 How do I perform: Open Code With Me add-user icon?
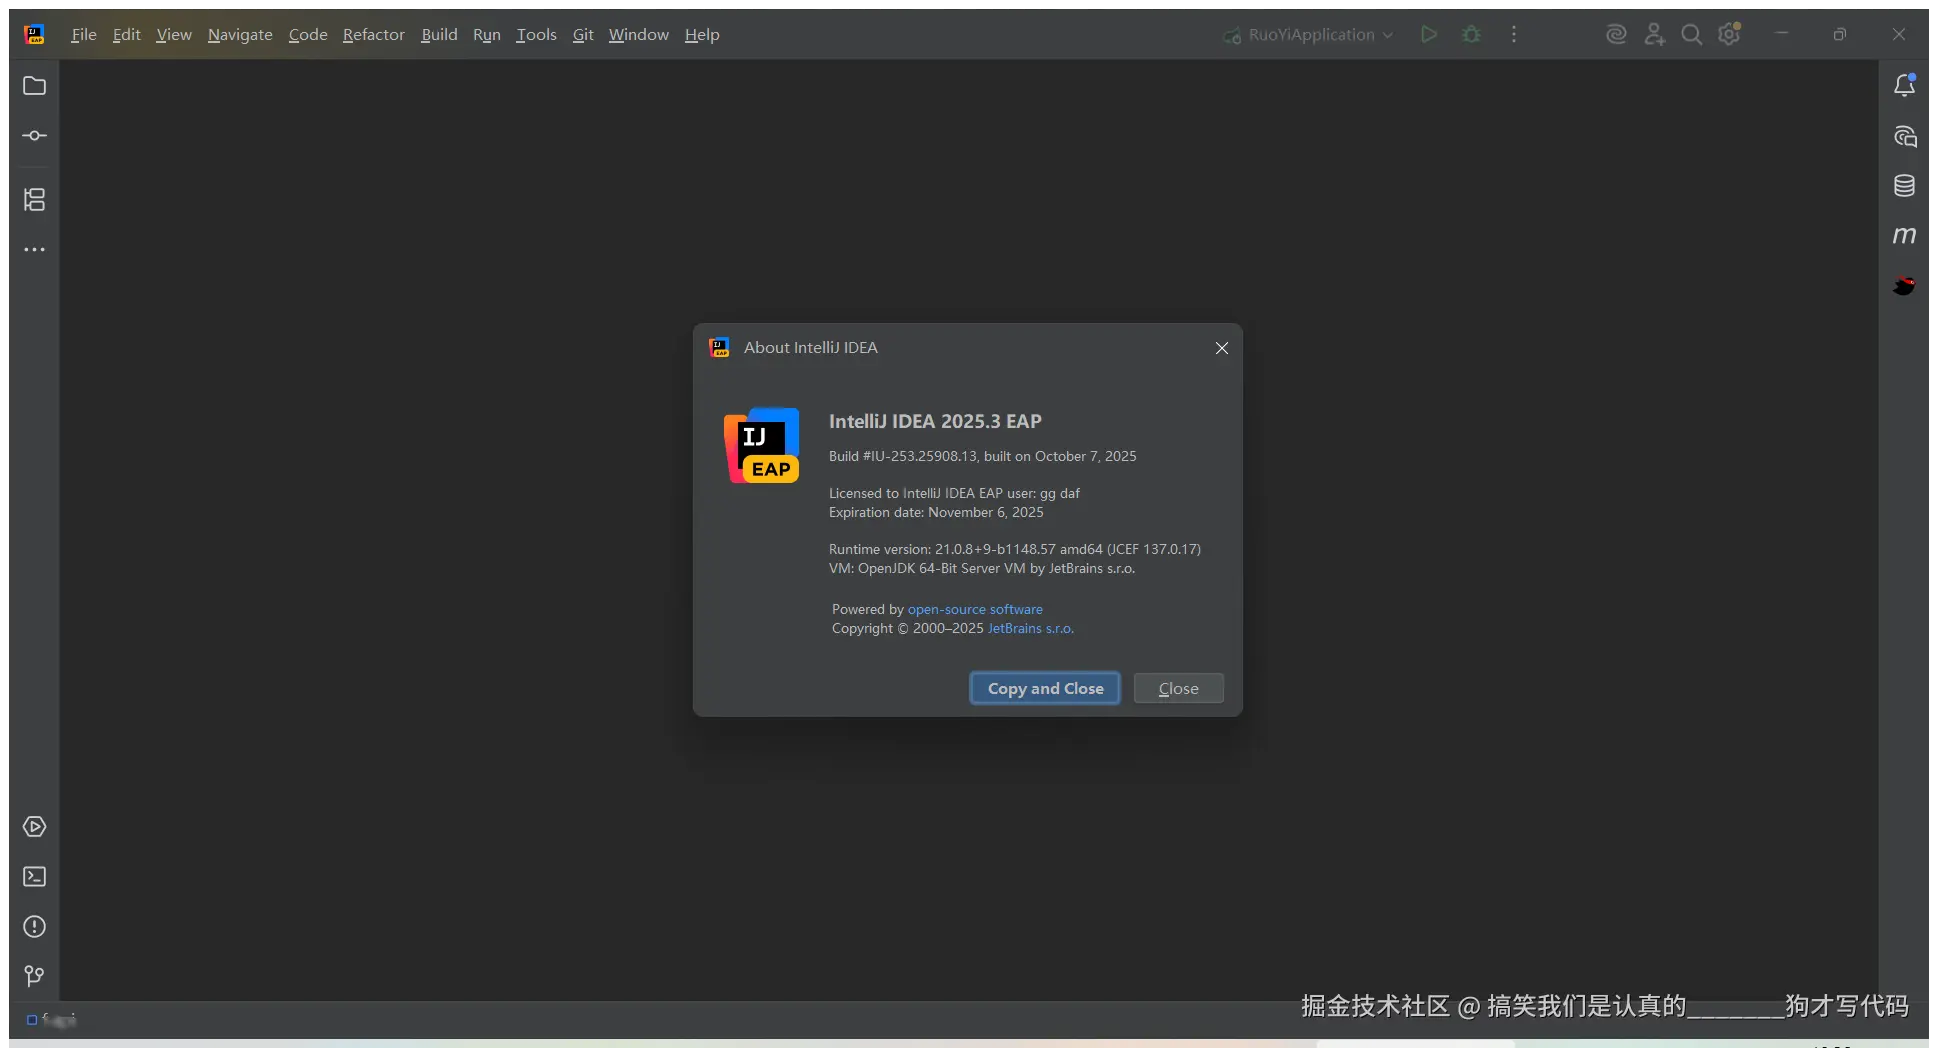click(1654, 35)
